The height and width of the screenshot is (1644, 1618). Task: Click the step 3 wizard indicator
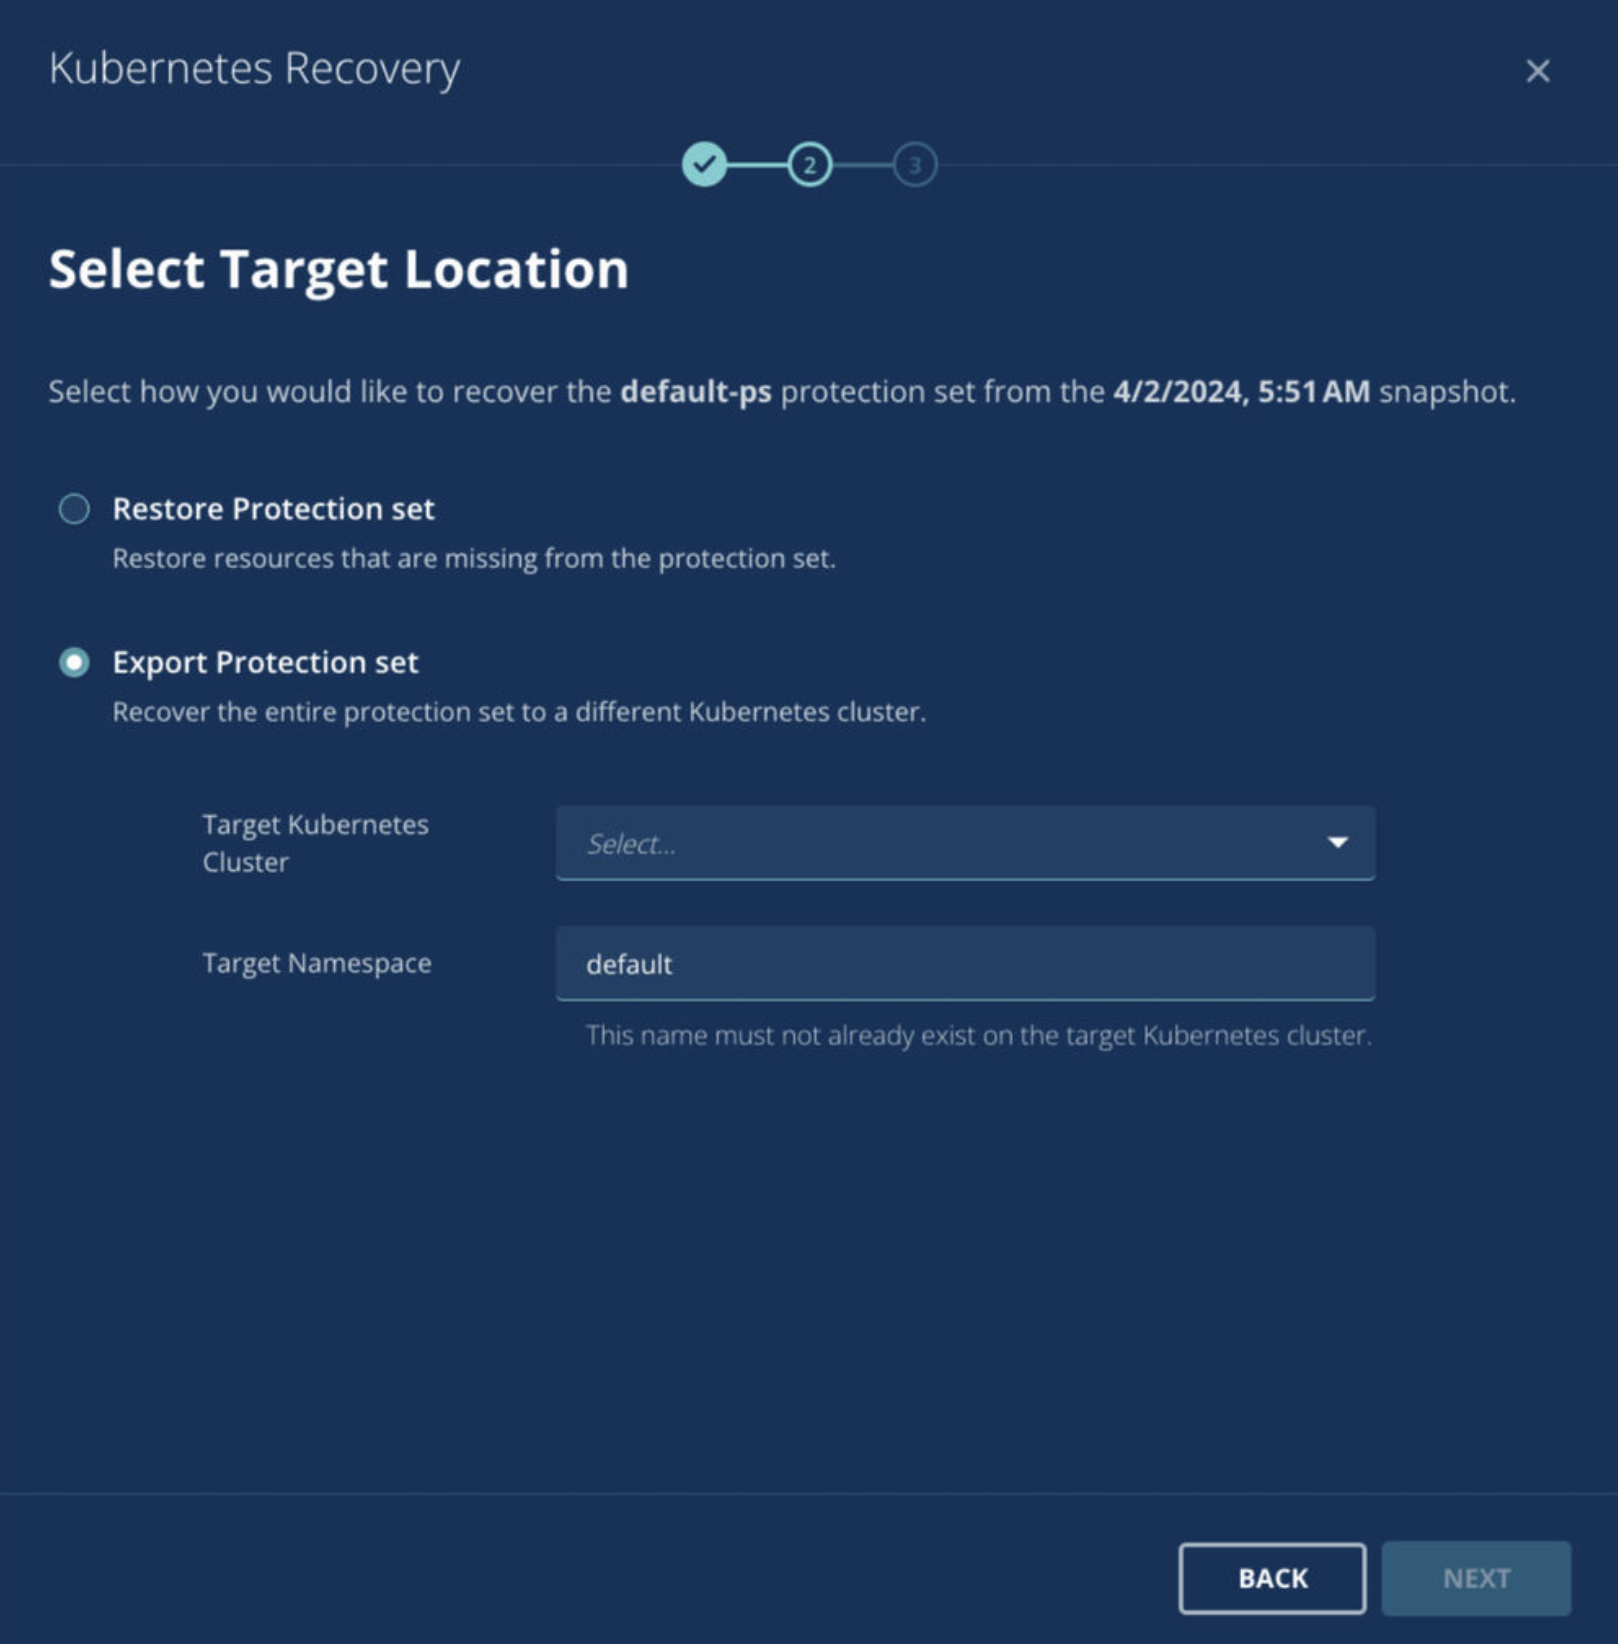coord(914,165)
